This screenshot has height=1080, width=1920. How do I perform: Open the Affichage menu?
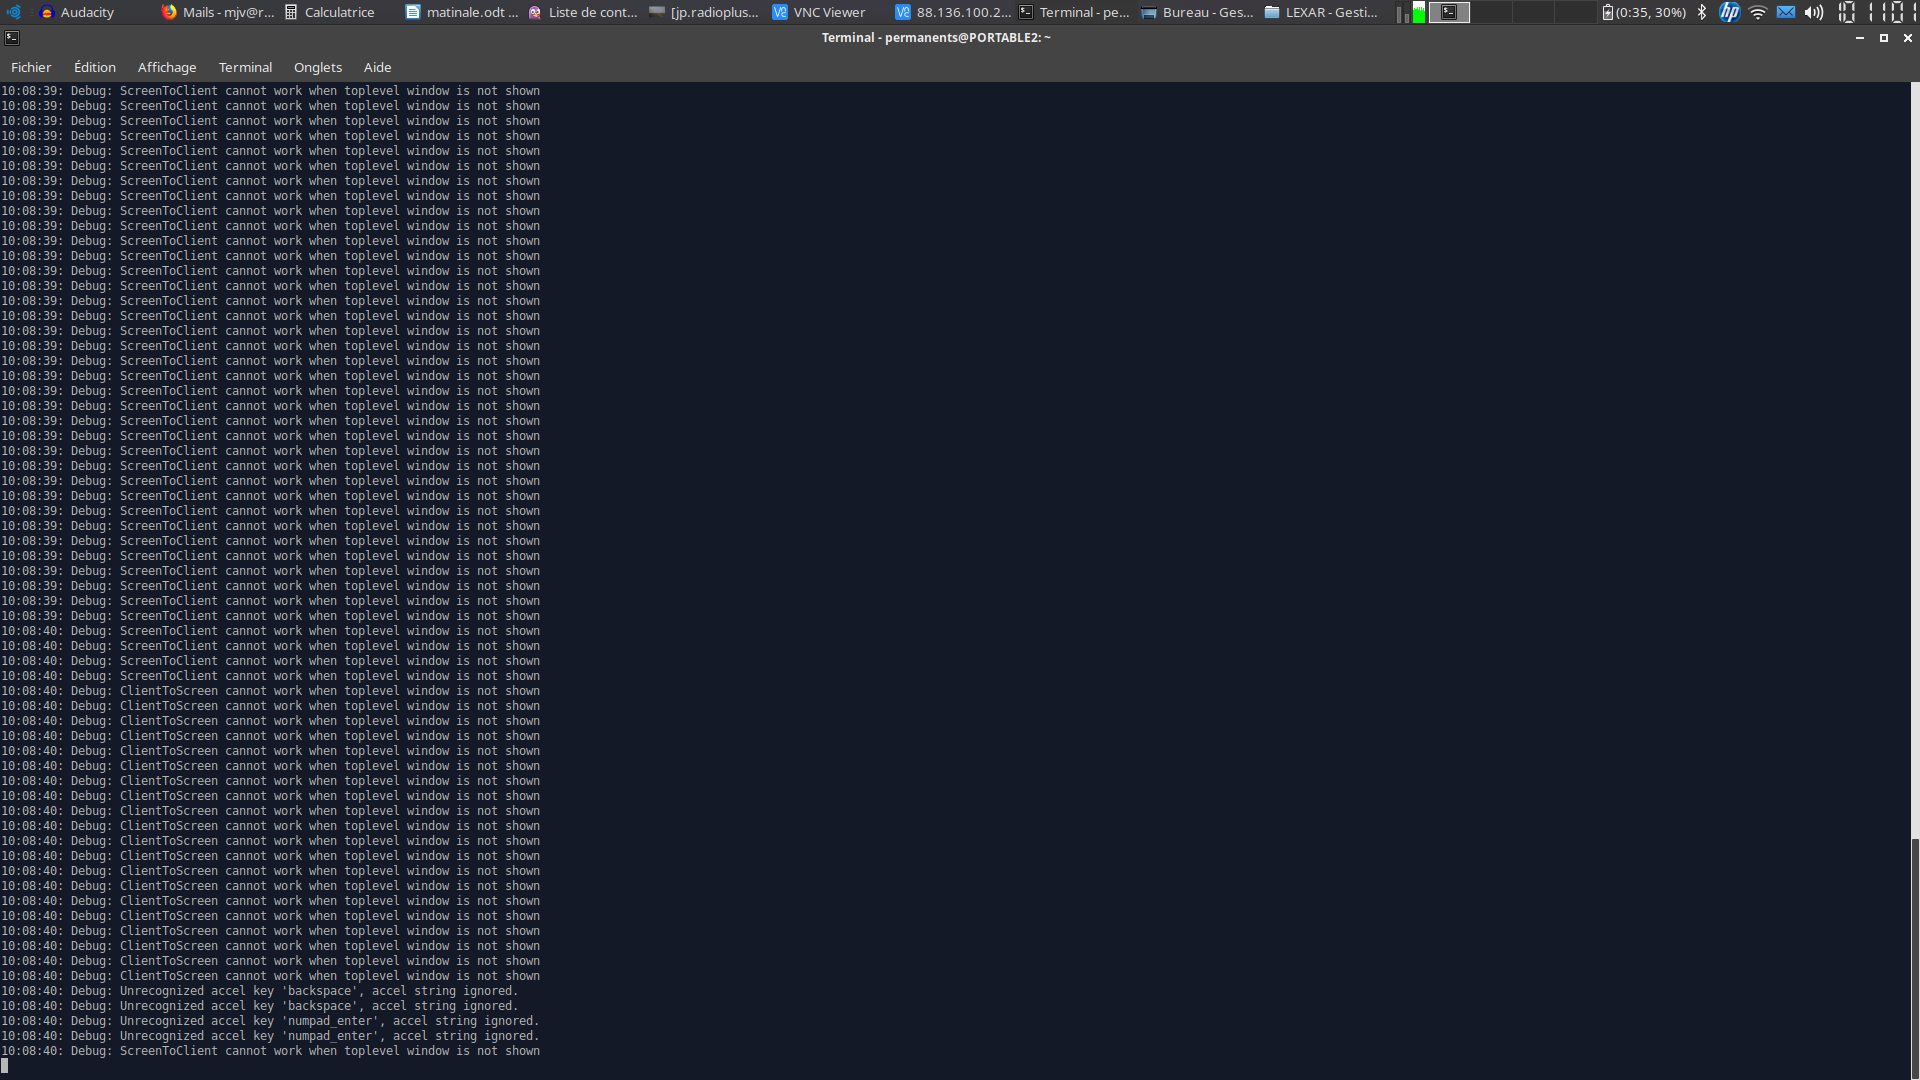click(167, 67)
